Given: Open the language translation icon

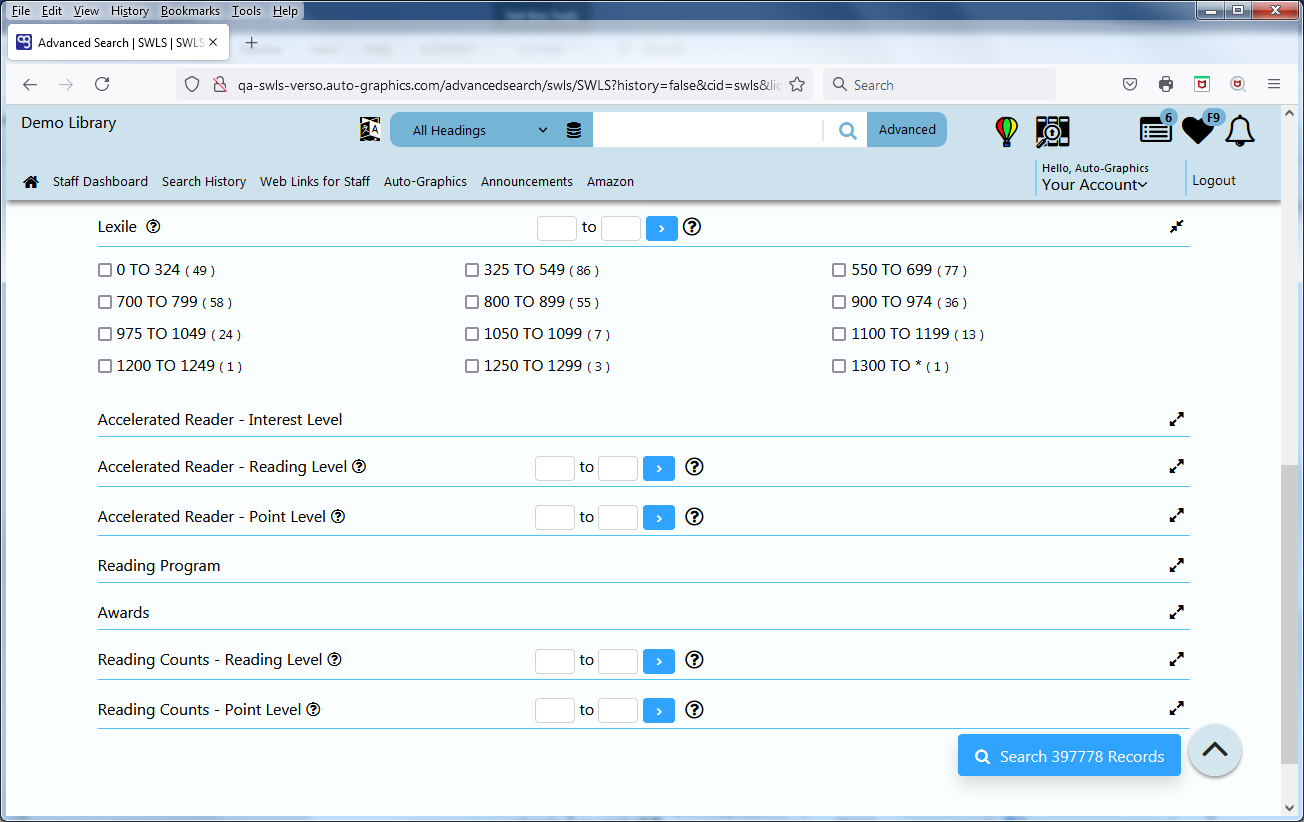Looking at the screenshot, I should pyautogui.click(x=370, y=129).
